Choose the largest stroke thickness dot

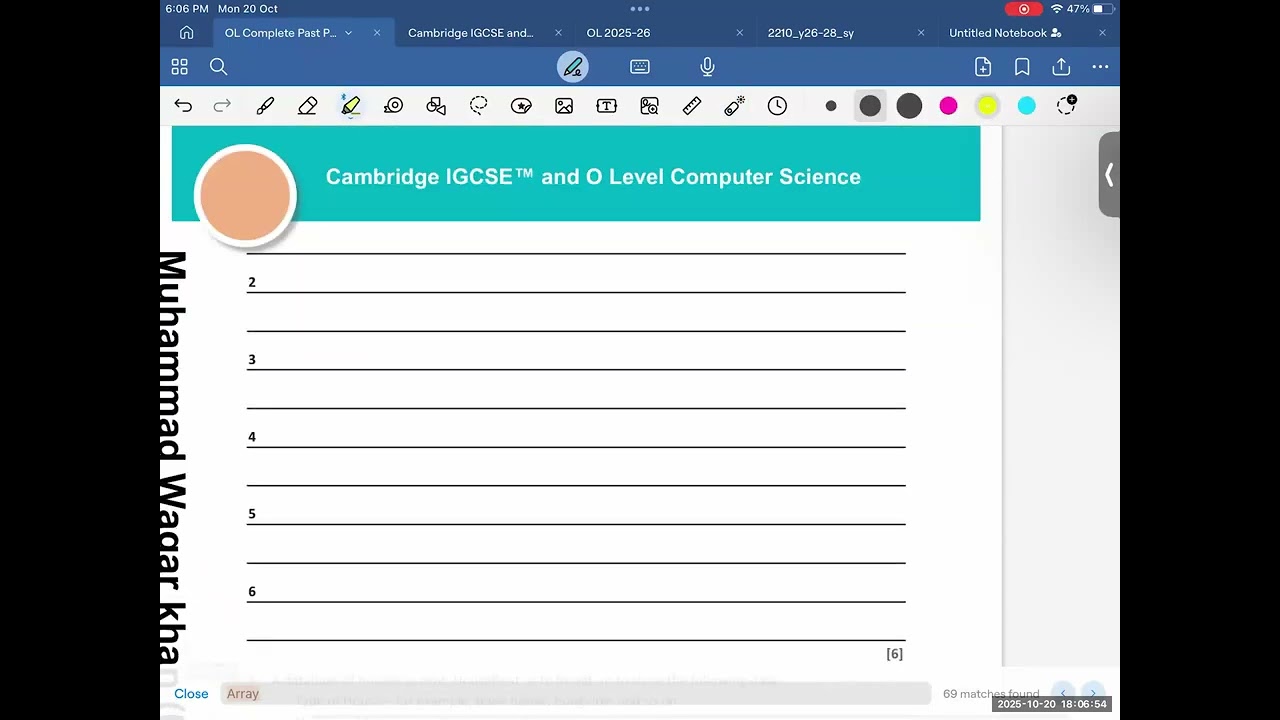tap(909, 106)
